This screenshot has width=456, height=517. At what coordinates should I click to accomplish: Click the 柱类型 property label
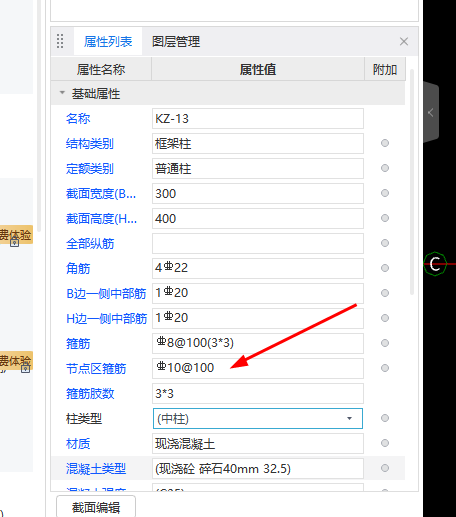click(x=84, y=419)
